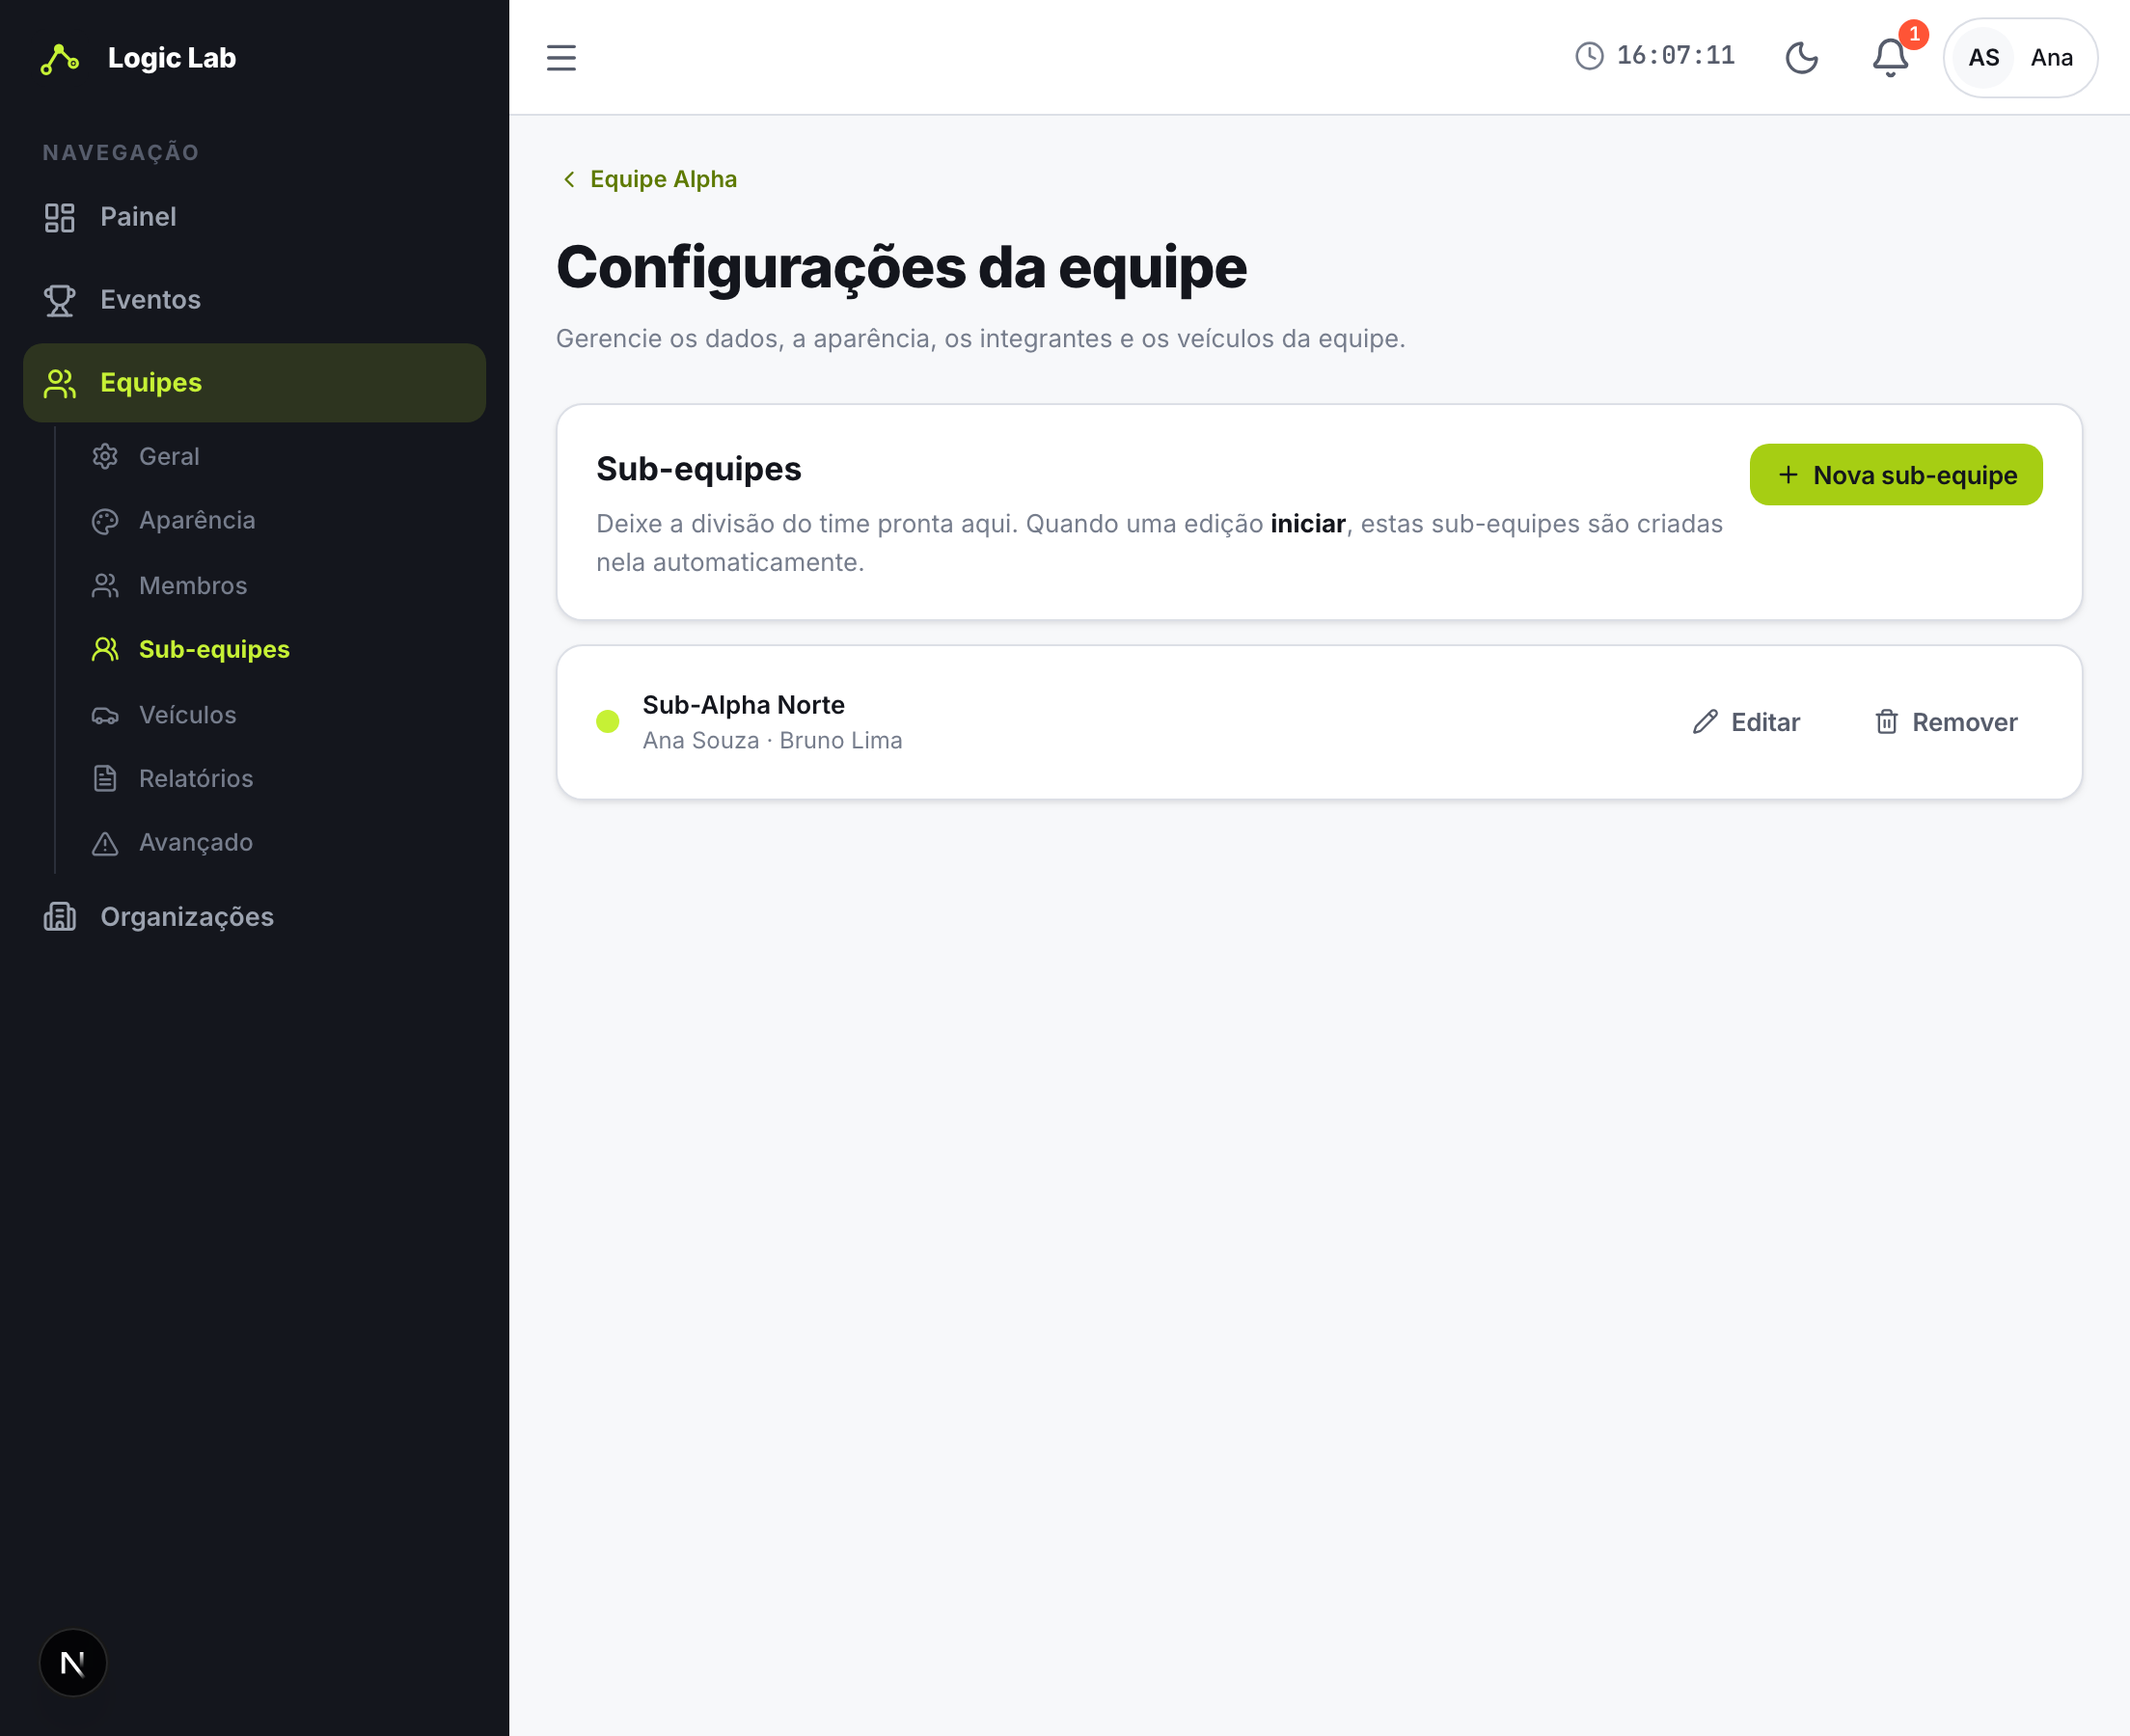2130x1736 pixels.
Task: Select the Aparência submenu item
Action: pos(280,521)
